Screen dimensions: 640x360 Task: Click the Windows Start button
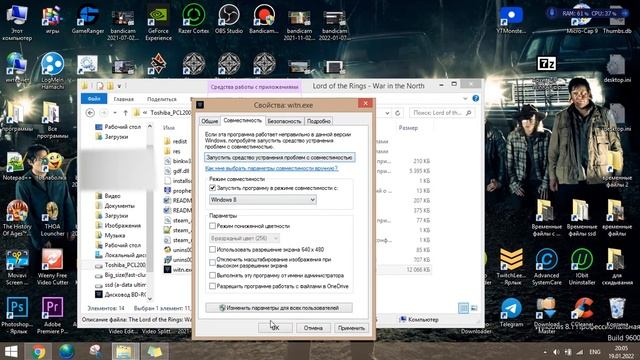(x=11, y=351)
